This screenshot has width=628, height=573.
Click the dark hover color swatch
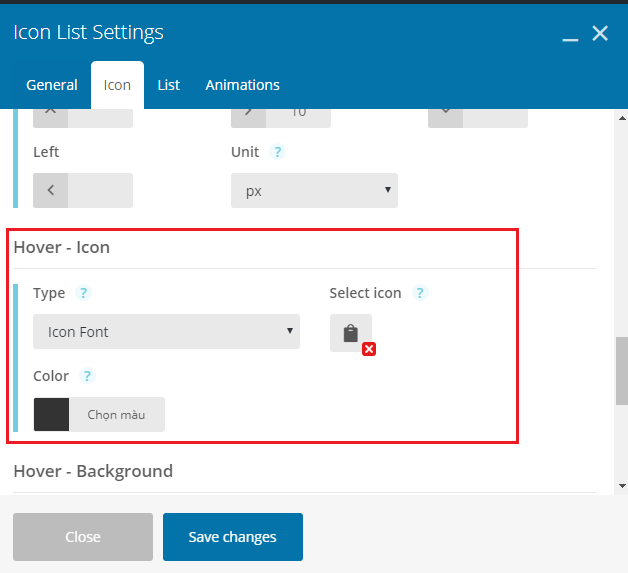coord(51,414)
